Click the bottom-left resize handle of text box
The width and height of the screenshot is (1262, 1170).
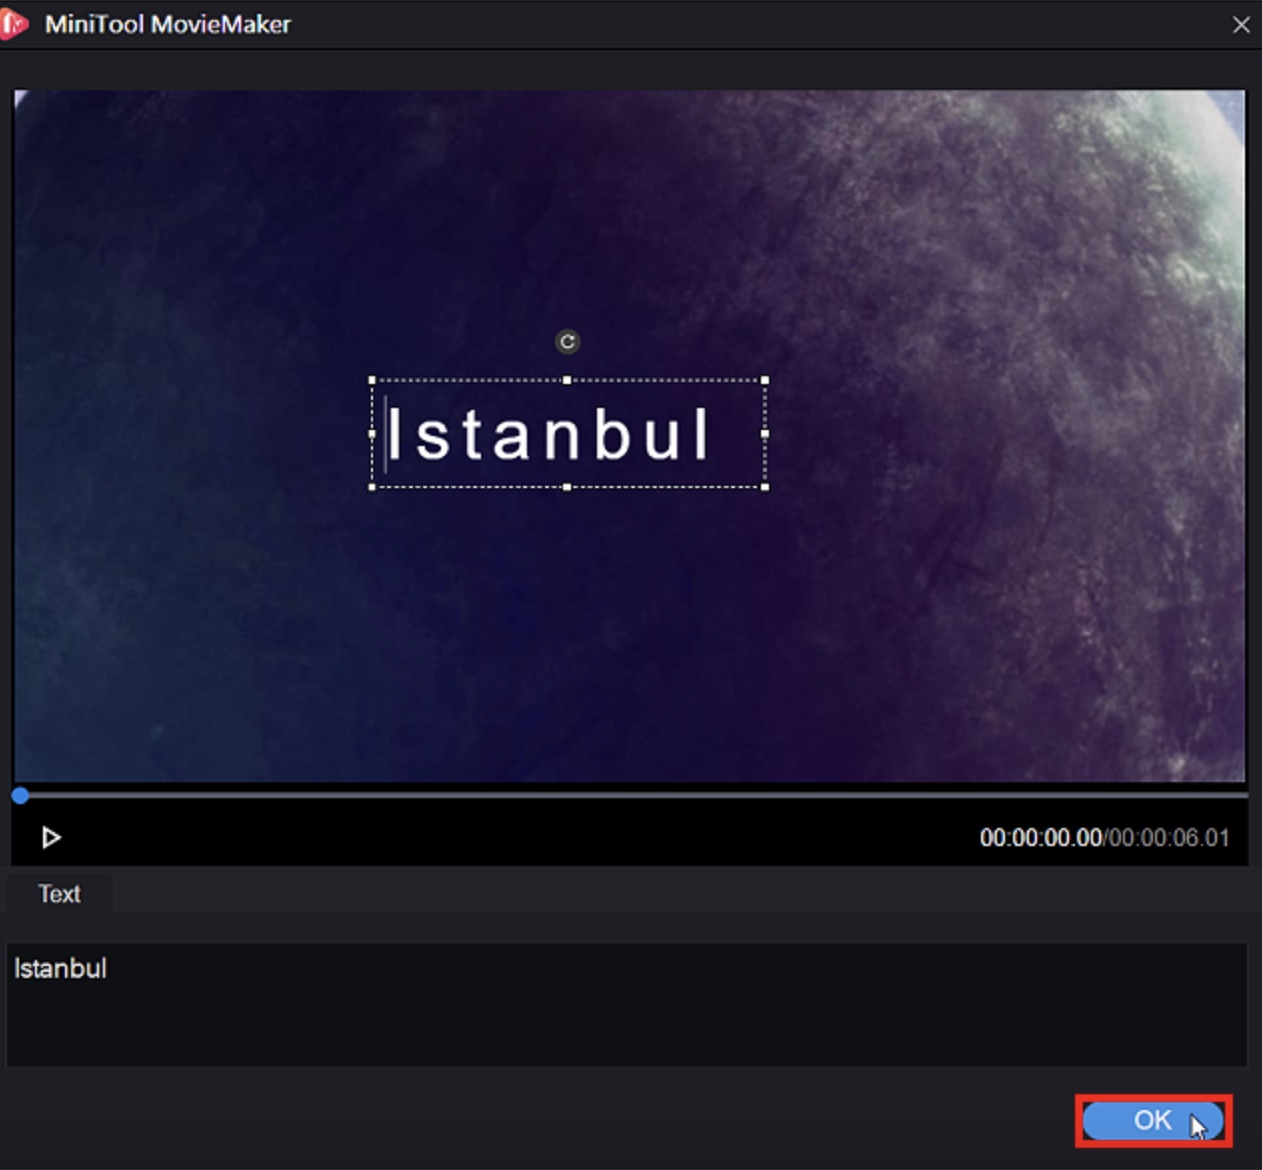click(372, 487)
